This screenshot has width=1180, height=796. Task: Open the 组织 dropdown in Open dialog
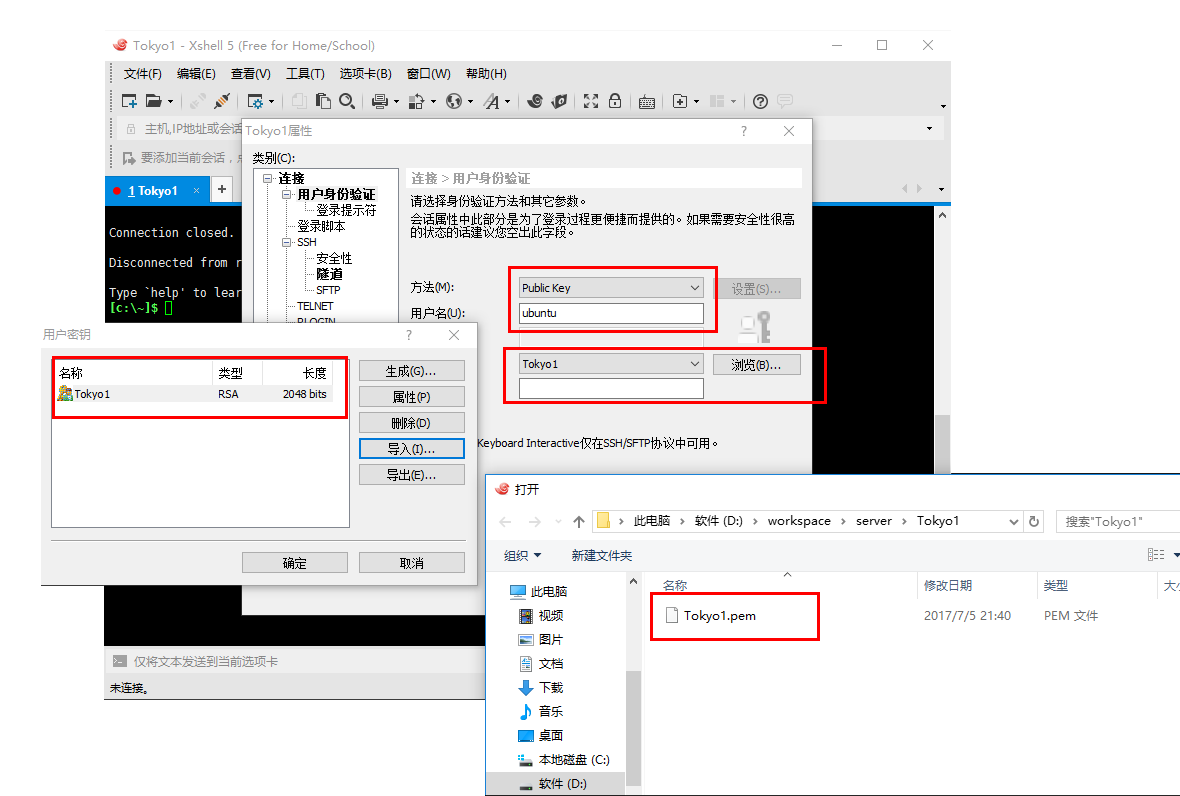coord(522,555)
